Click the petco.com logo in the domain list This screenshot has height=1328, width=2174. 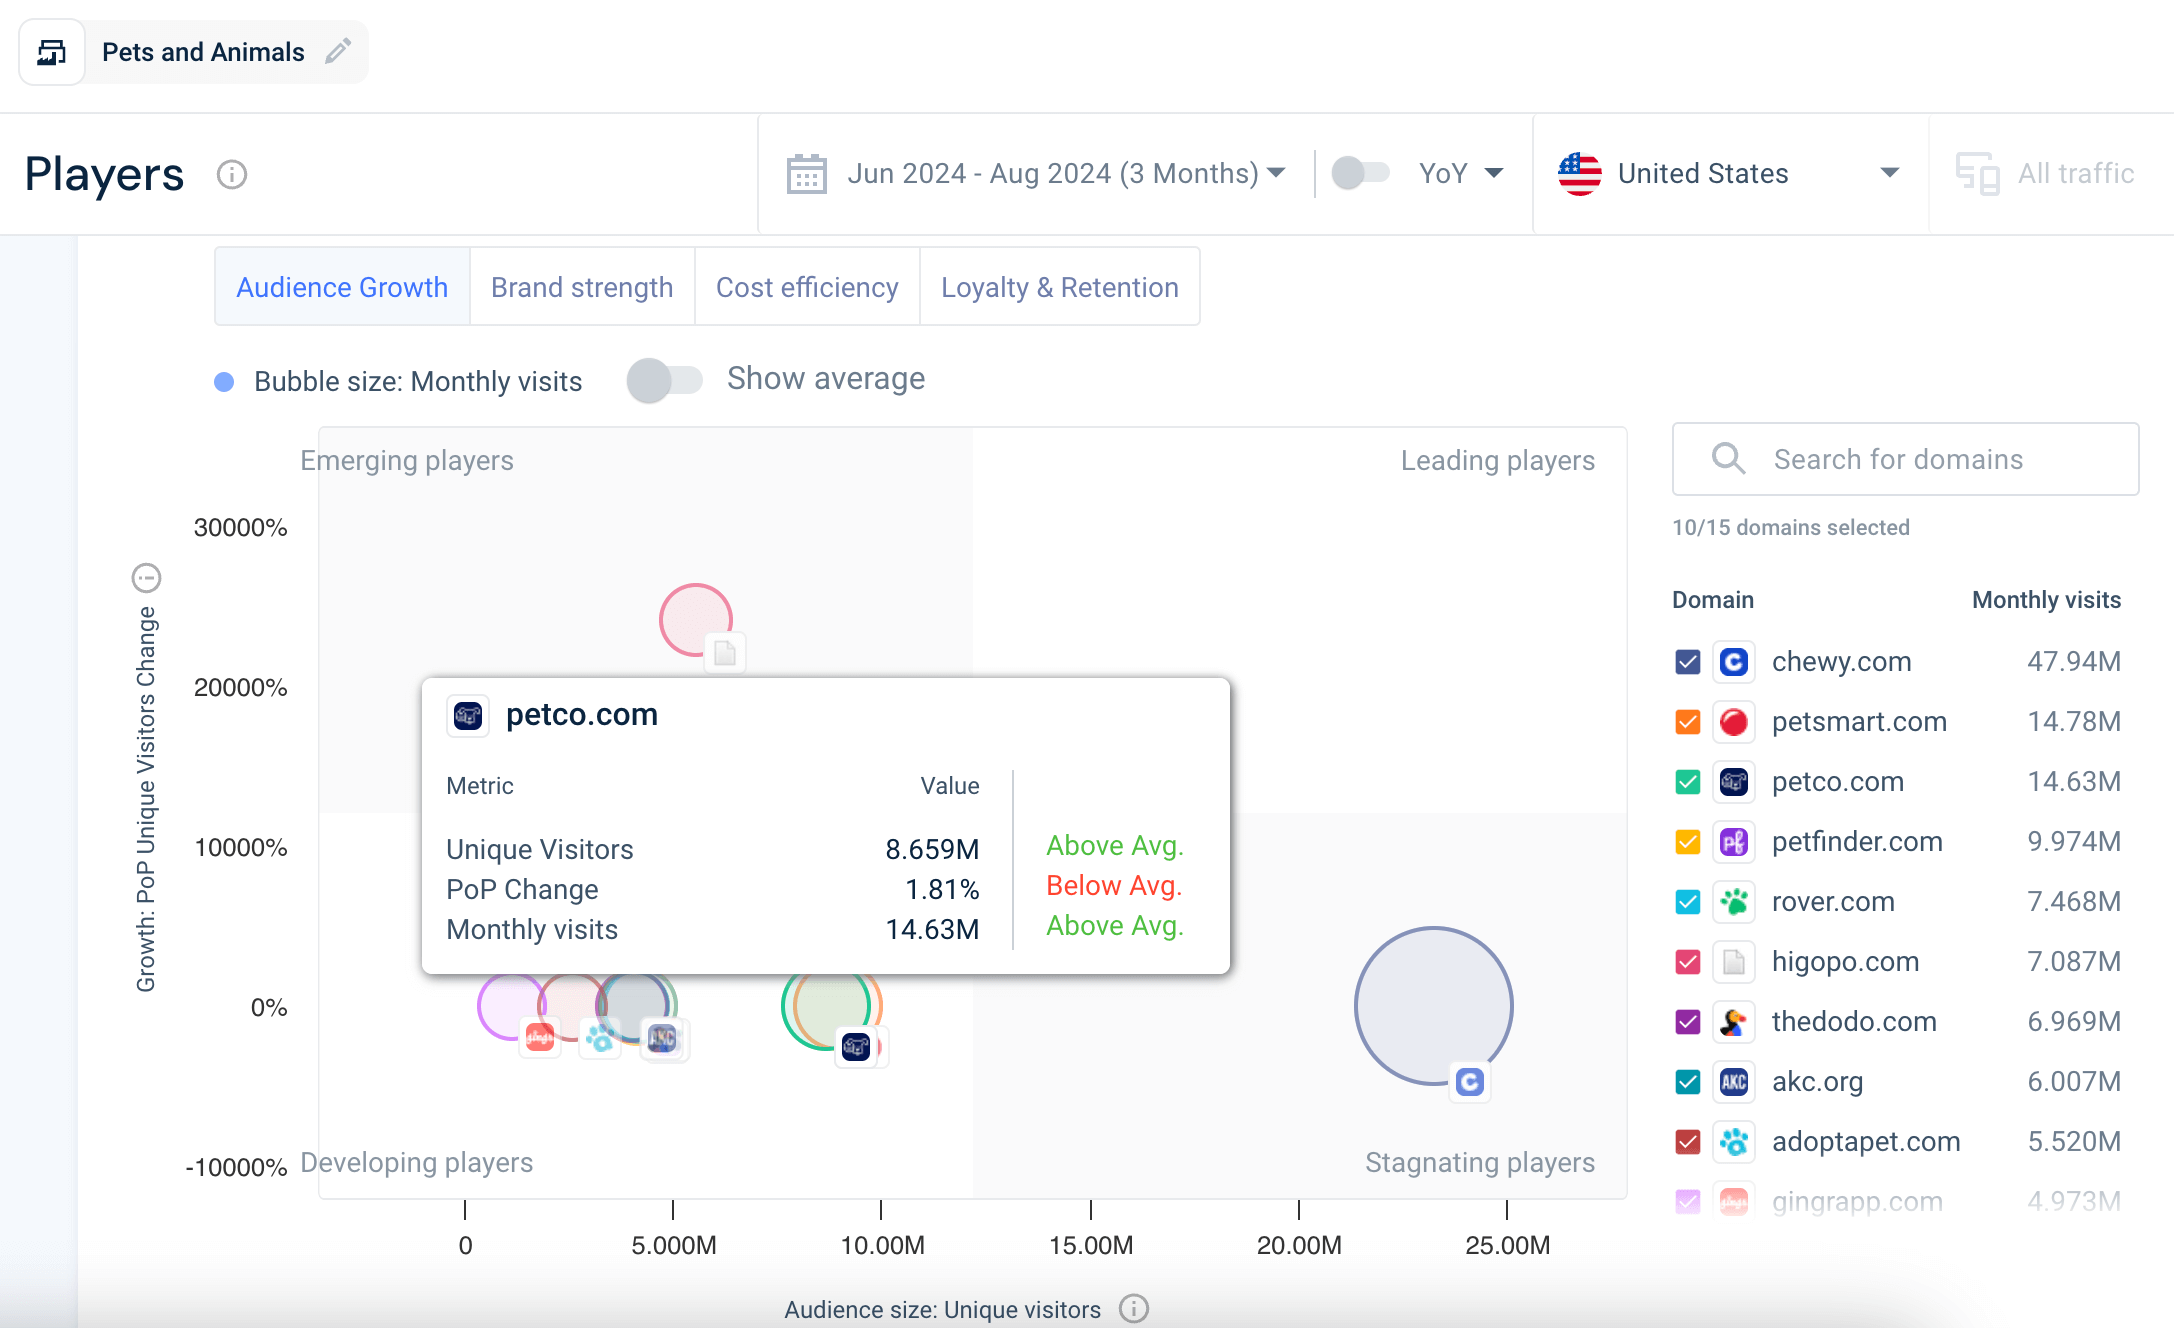coord(1734,782)
